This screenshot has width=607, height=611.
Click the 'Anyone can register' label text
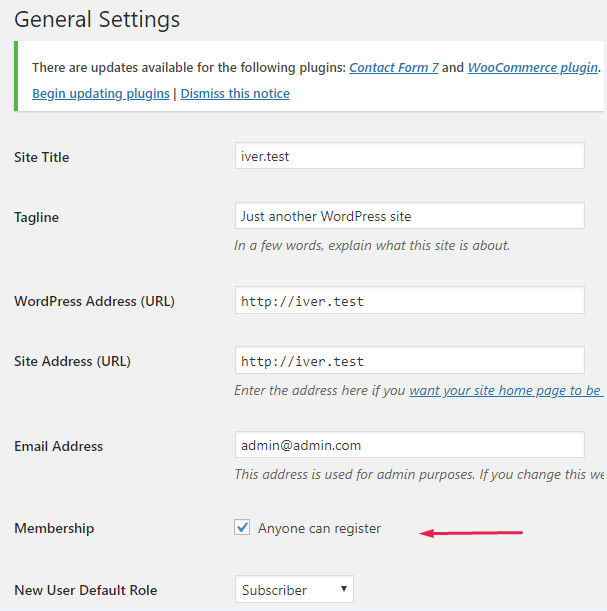pyautogui.click(x=319, y=529)
